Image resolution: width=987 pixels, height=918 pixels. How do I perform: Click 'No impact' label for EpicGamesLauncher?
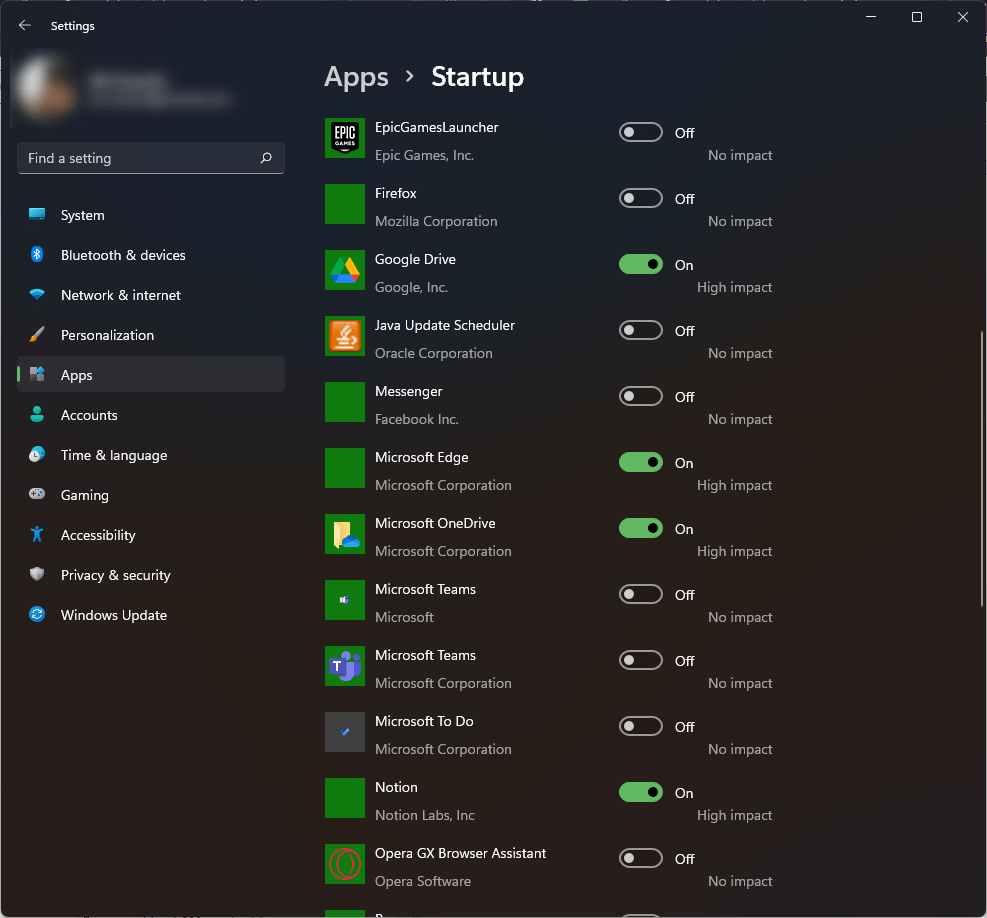740,155
